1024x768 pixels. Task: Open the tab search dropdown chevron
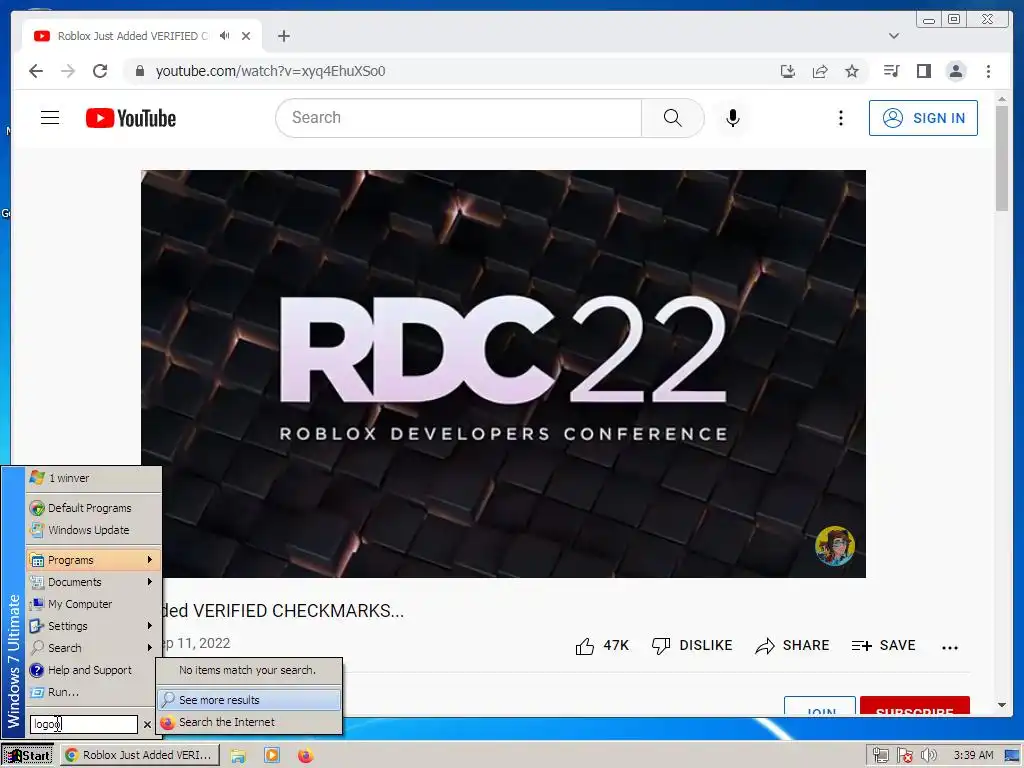894,36
